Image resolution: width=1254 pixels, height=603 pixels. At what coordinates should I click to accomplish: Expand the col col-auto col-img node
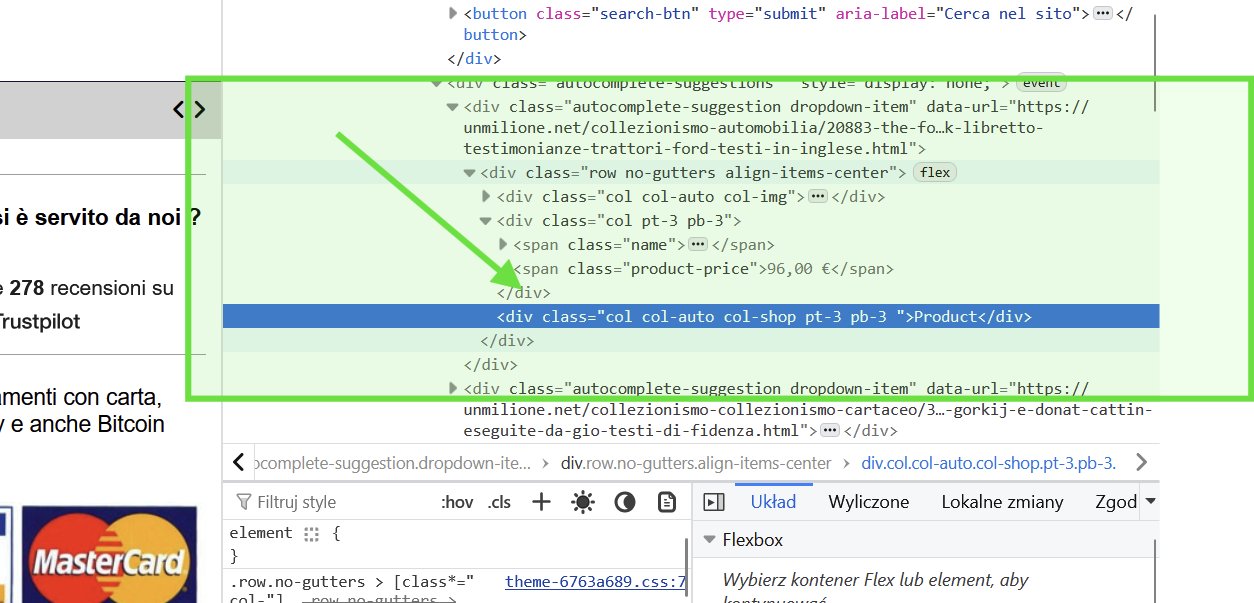click(486, 197)
